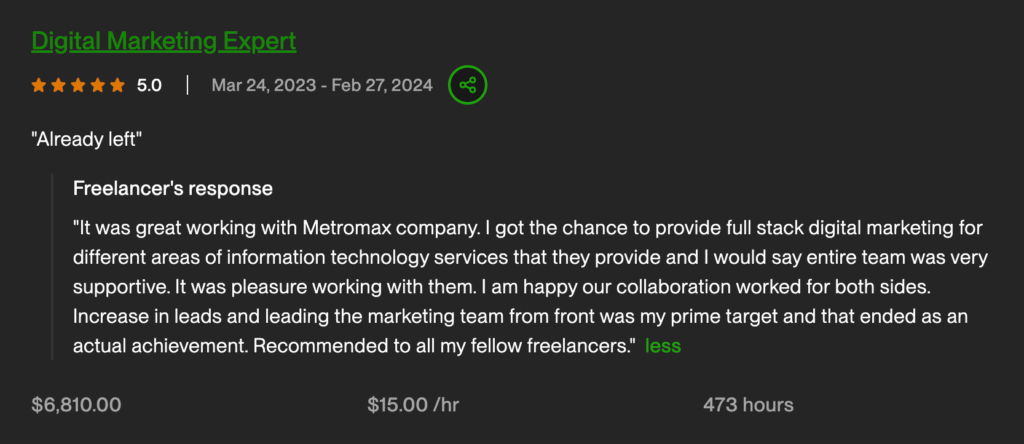The image size is (1024, 444).
Task: Click the $6,810.00 total earnings amount
Action: pos(77,405)
